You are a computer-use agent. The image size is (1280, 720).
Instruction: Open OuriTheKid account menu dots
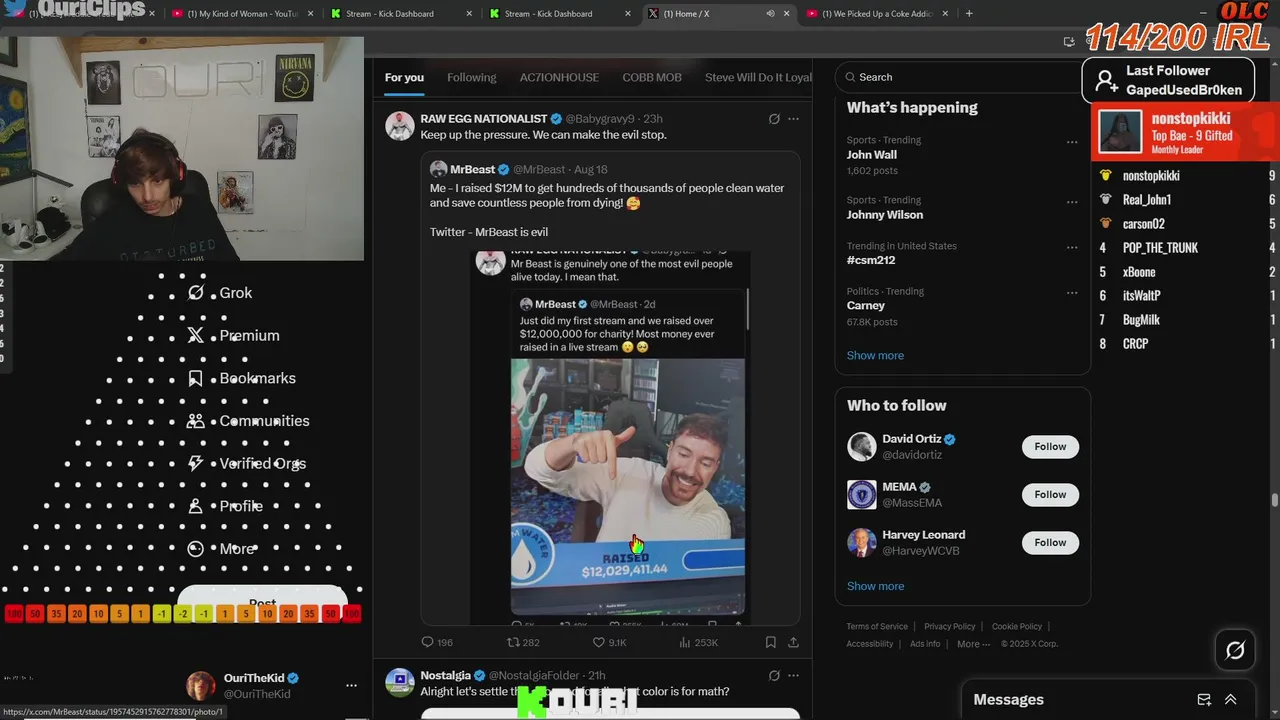(x=351, y=686)
